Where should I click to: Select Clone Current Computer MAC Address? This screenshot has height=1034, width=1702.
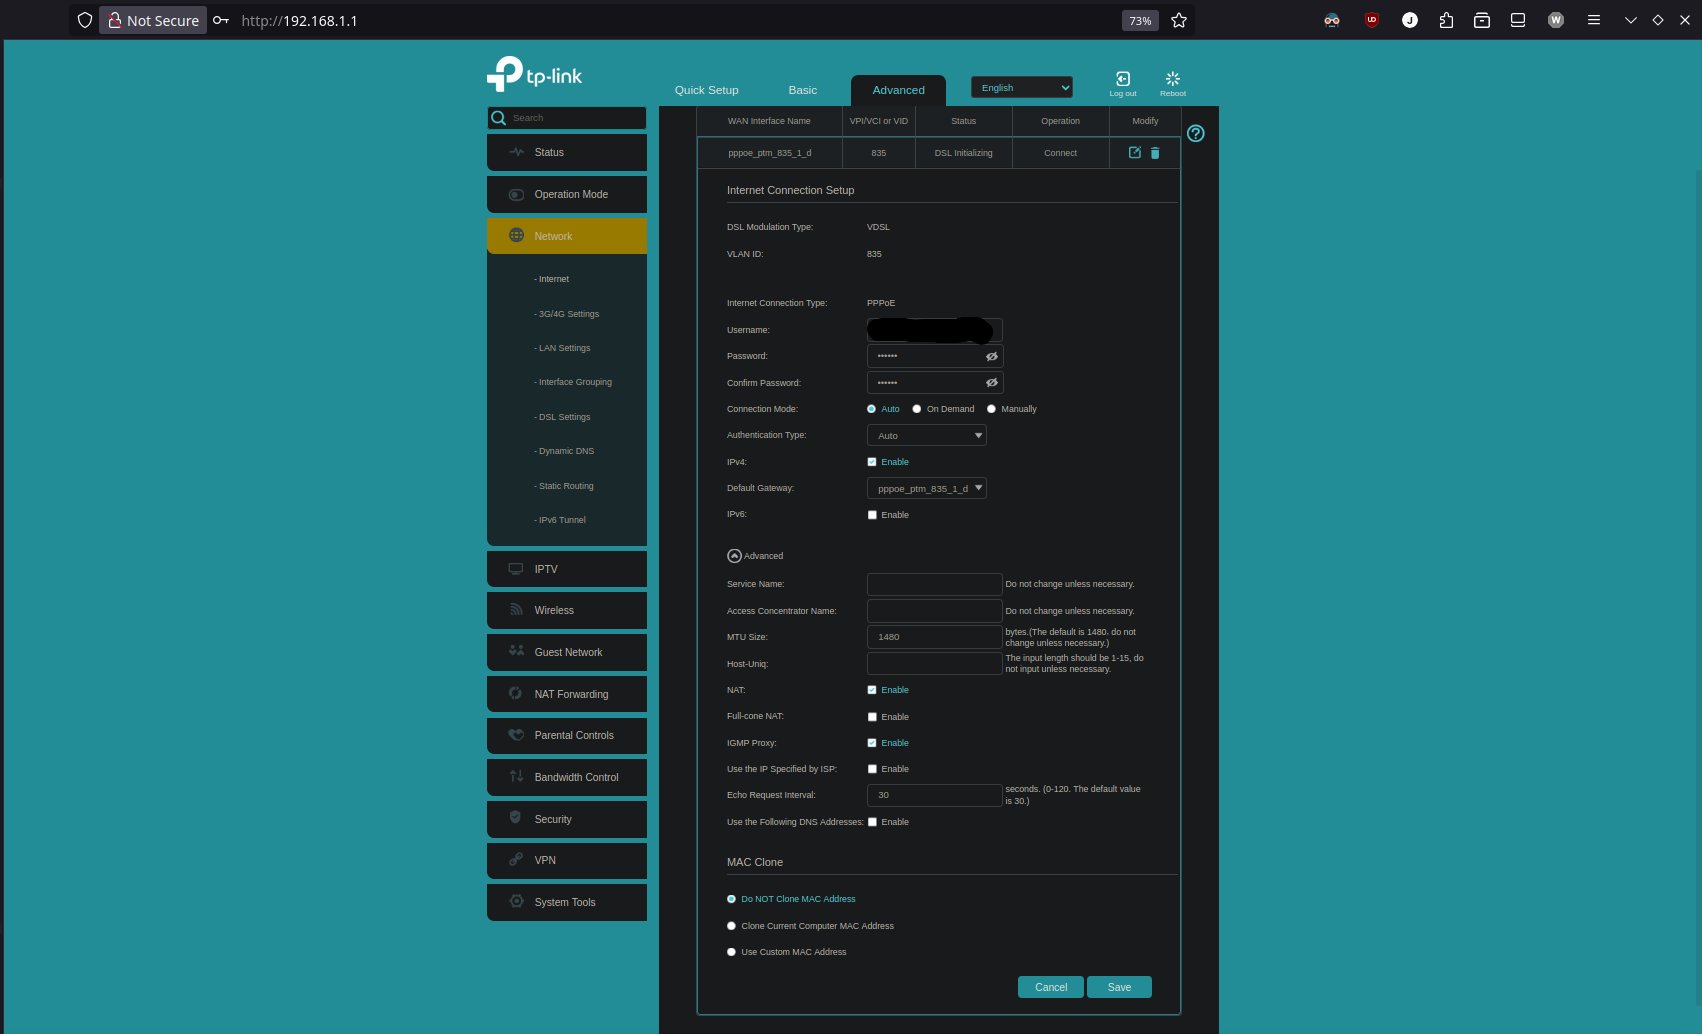click(731, 926)
